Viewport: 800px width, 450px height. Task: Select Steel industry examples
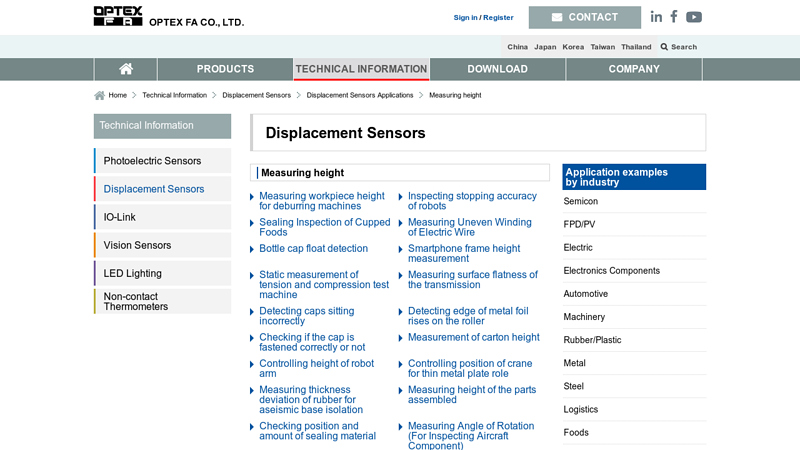click(573, 386)
